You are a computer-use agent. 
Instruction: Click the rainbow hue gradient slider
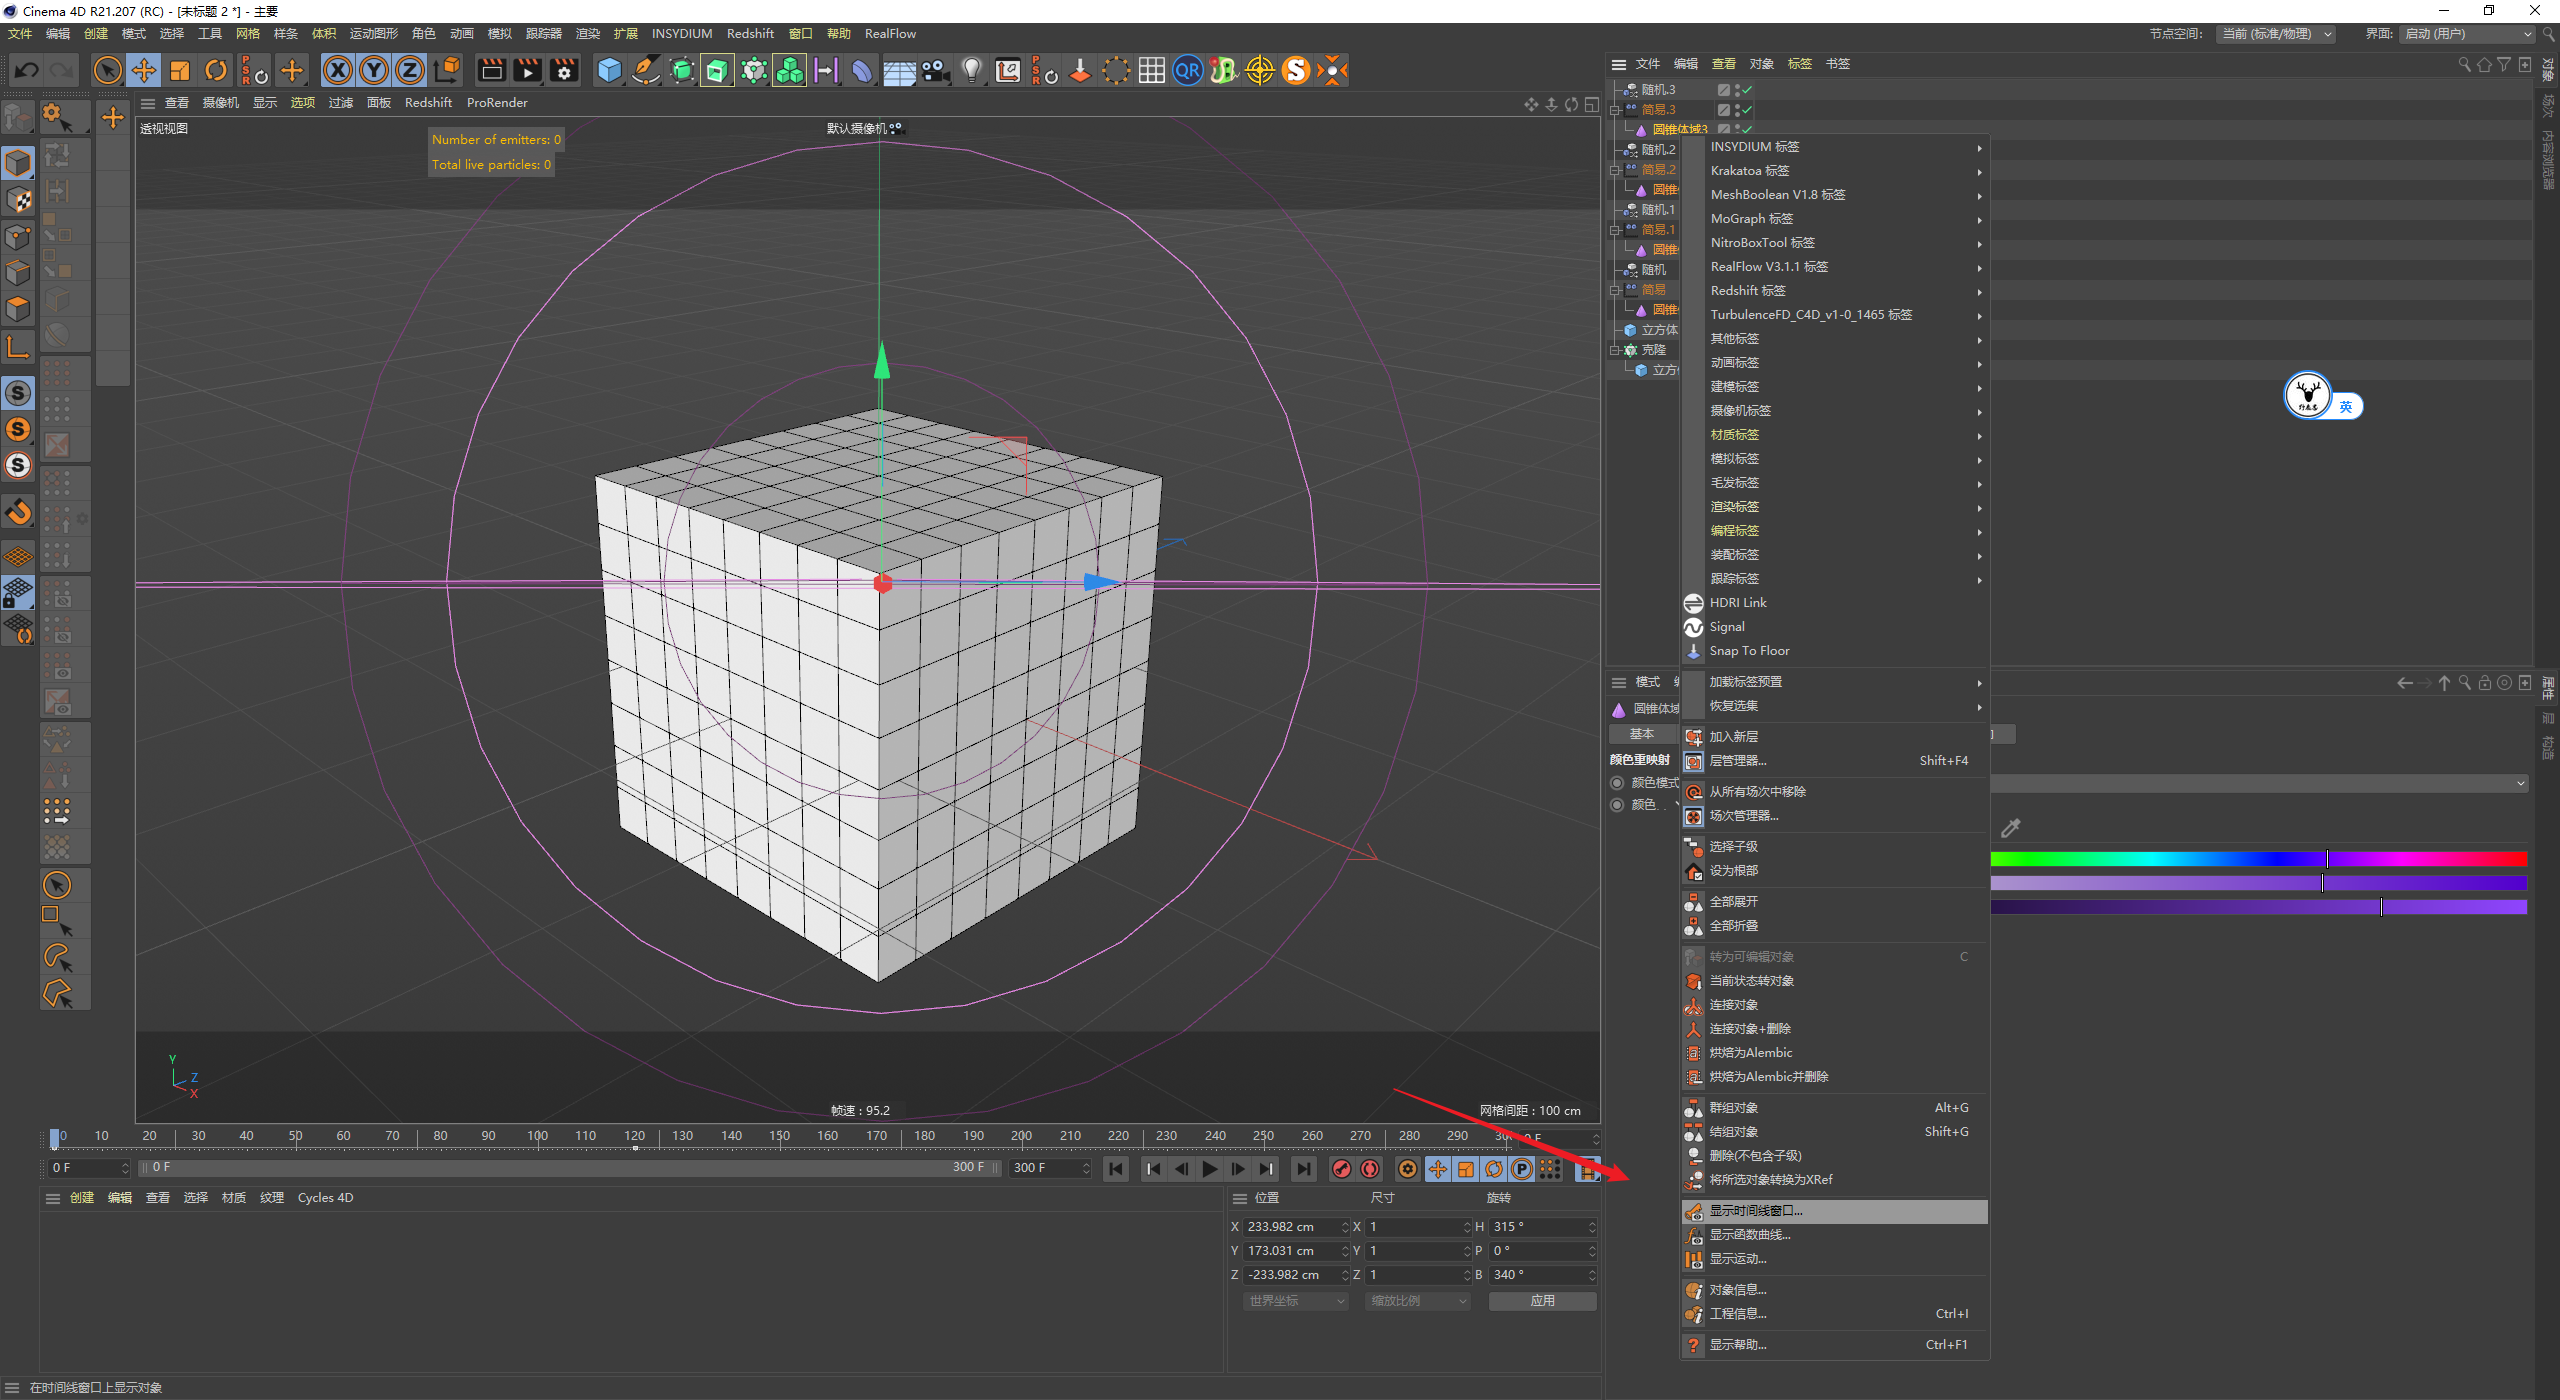[2258, 859]
